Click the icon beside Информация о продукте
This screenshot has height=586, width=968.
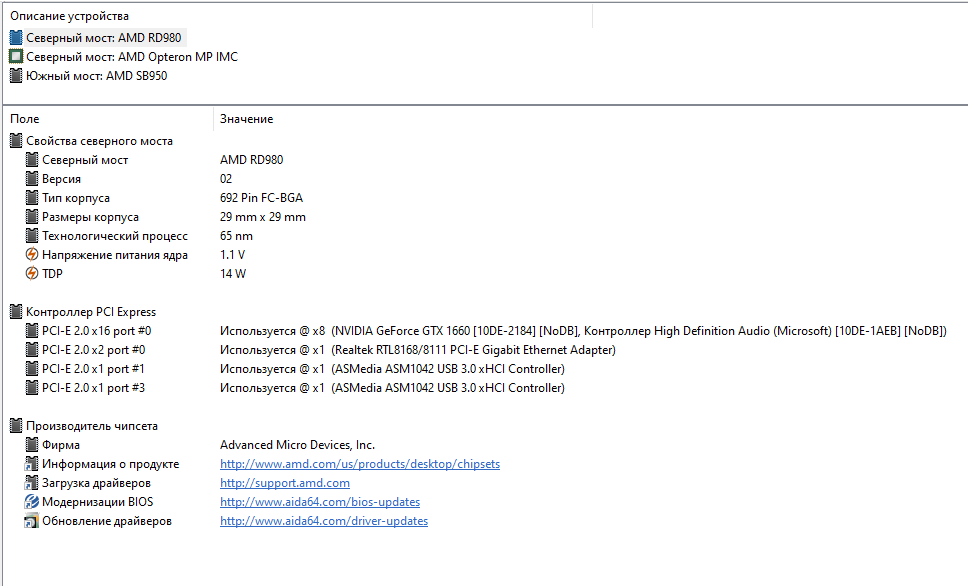[x=32, y=464]
